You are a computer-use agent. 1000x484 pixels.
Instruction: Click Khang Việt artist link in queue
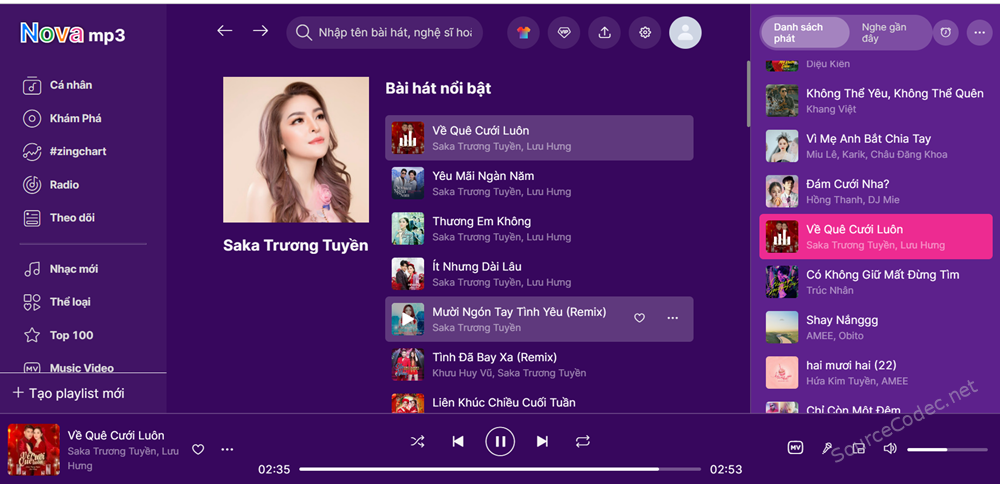(831, 110)
